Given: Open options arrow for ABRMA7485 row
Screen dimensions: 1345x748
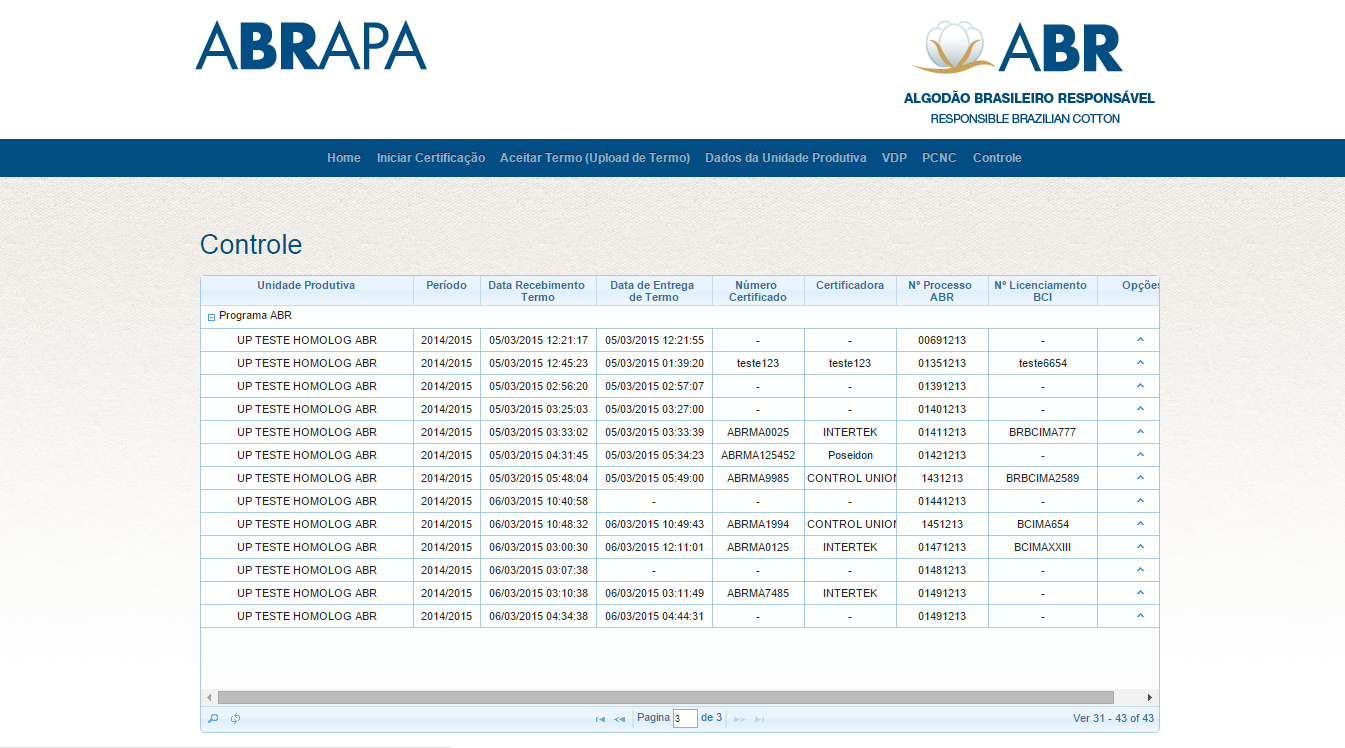Looking at the screenshot, I should (1140, 593).
